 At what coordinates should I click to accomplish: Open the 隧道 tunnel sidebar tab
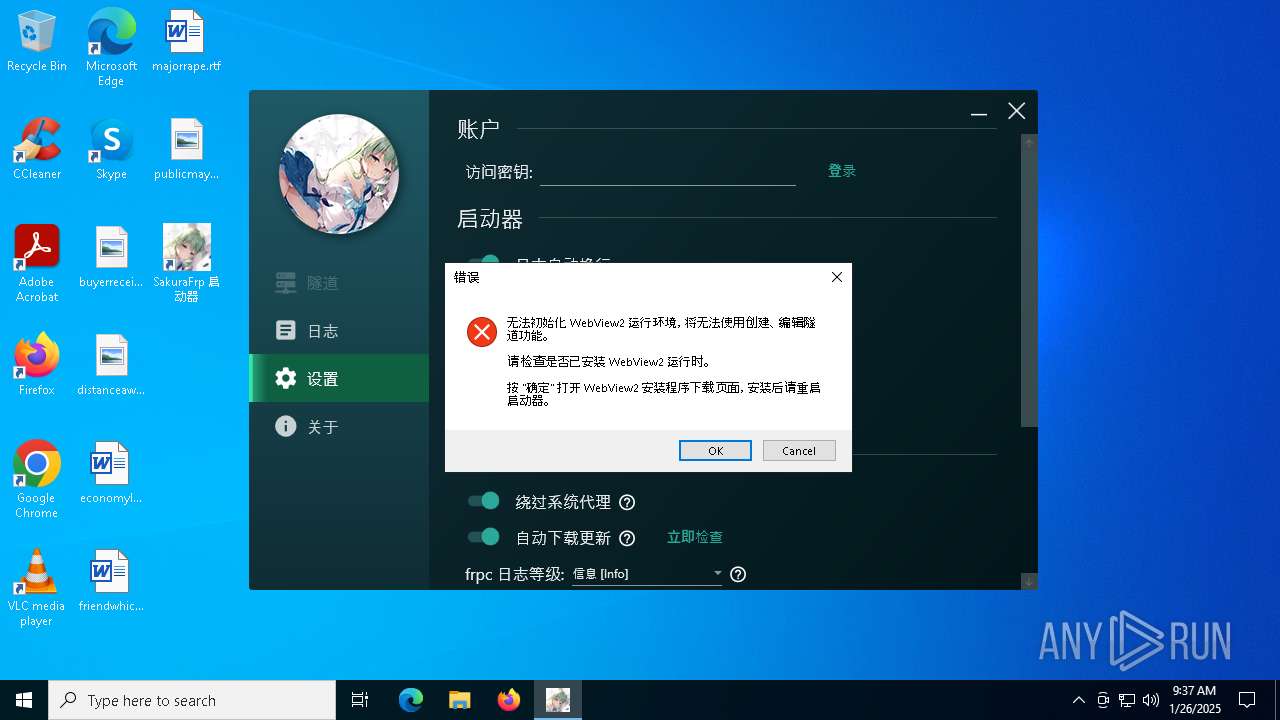point(339,283)
